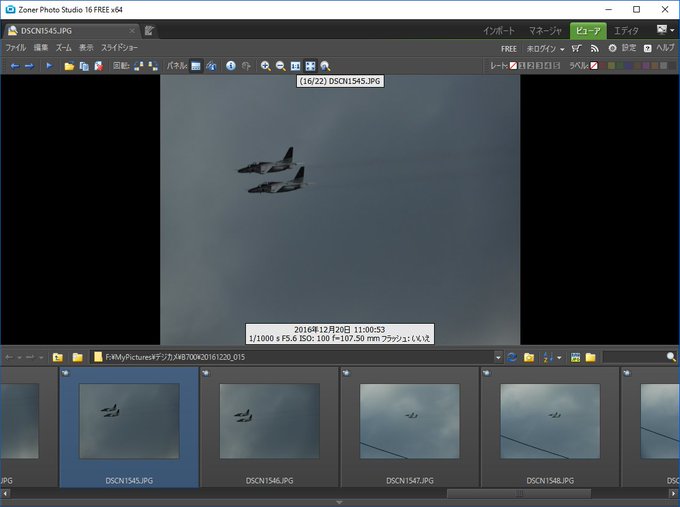Select thumbnail DSCN1546.JPG

click(x=269, y=427)
